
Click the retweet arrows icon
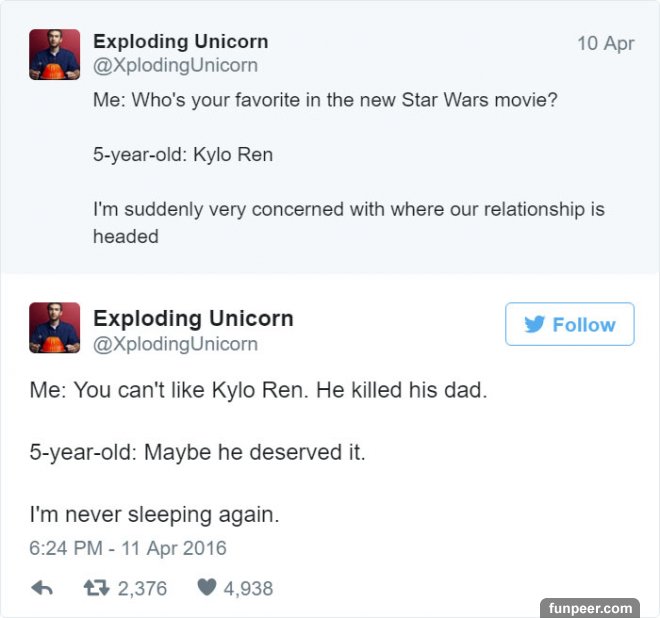point(95,589)
